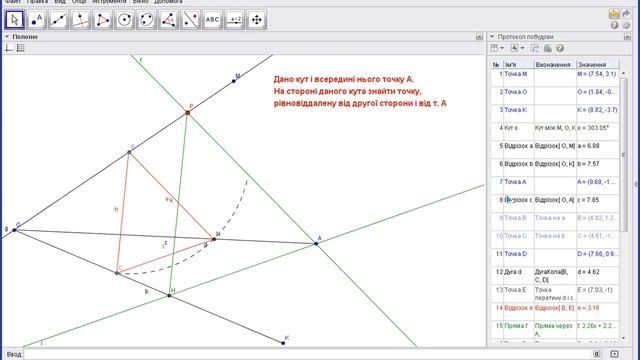Open the Вид menu
The height and width of the screenshot is (360, 640).
point(60,2)
